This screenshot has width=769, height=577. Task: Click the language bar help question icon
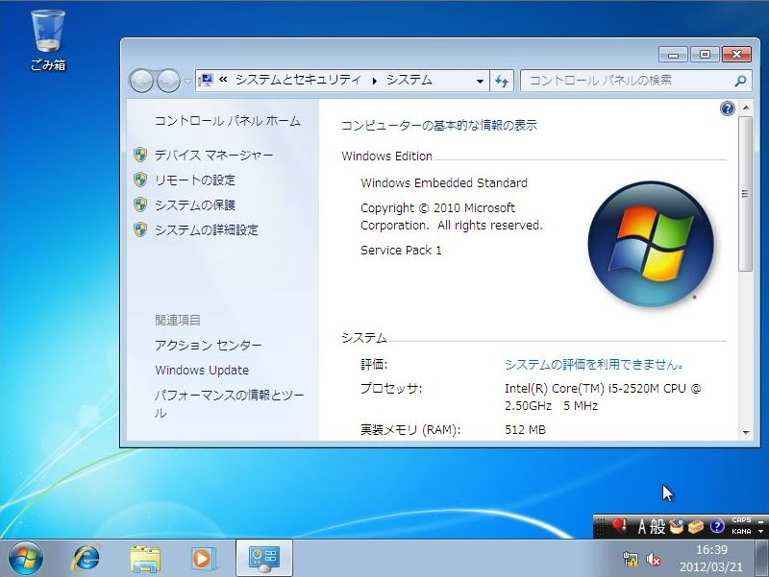click(x=717, y=527)
